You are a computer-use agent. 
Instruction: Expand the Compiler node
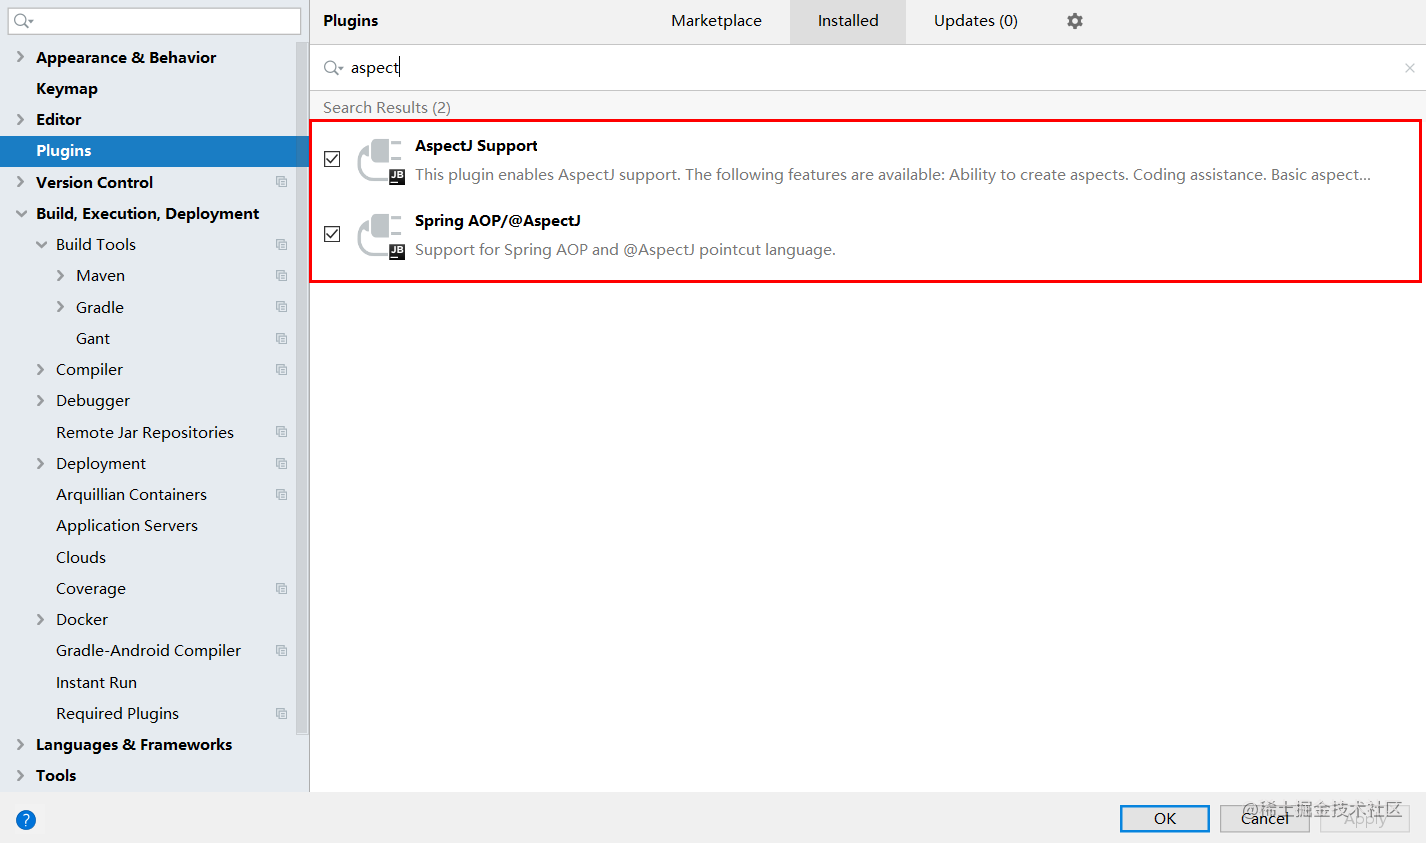[40, 369]
